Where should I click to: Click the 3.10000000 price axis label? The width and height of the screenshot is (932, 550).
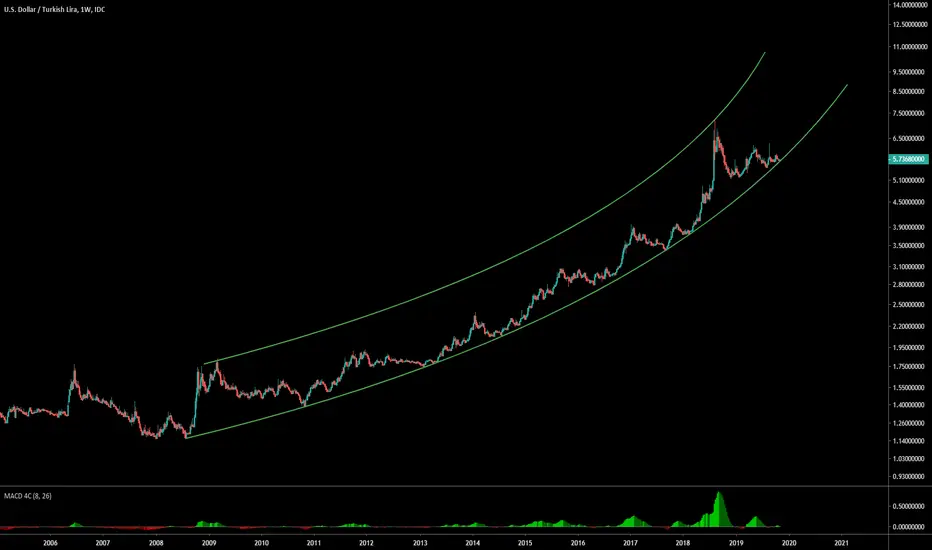tap(909, 267)
